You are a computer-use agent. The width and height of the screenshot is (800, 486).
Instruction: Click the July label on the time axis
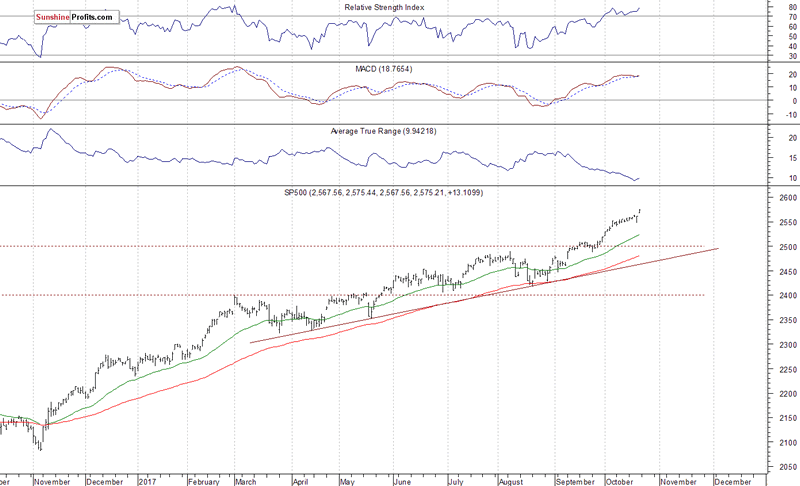[x=455, y=481]
